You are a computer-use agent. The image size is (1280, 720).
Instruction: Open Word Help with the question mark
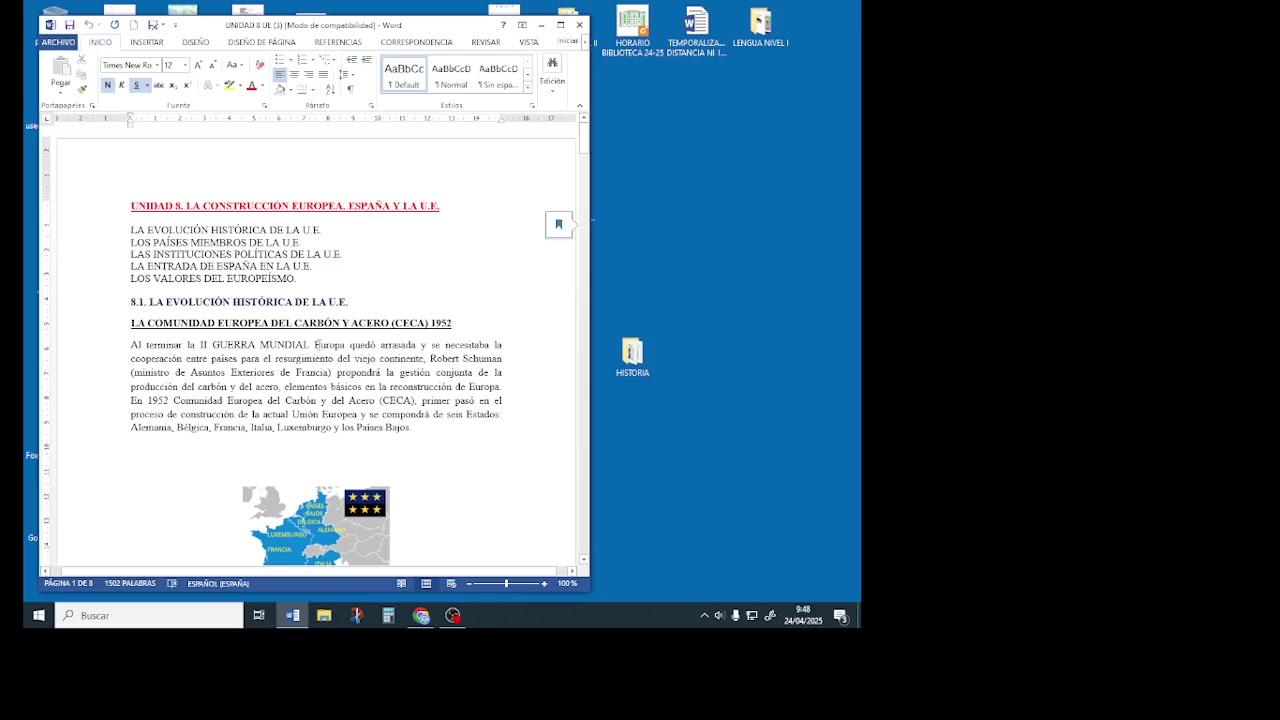503,25
